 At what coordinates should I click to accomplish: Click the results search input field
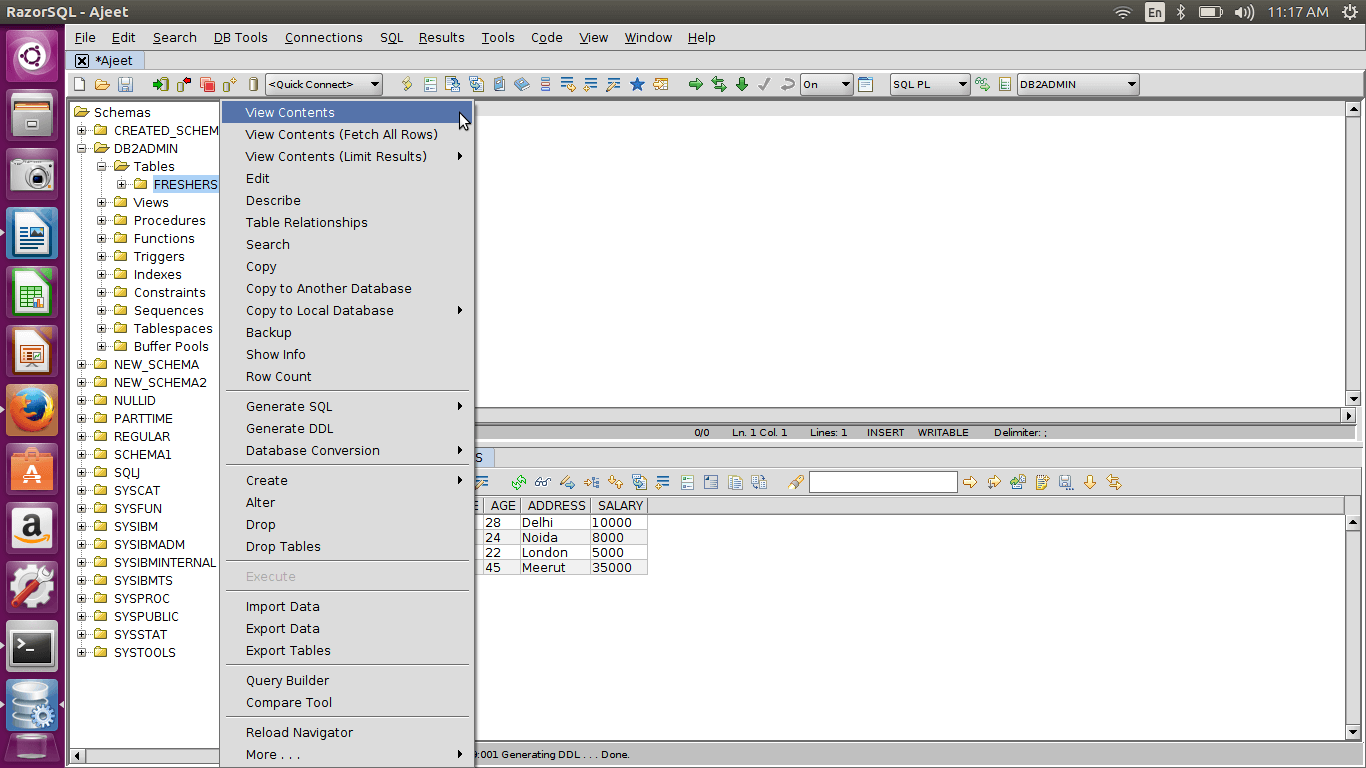883,482
